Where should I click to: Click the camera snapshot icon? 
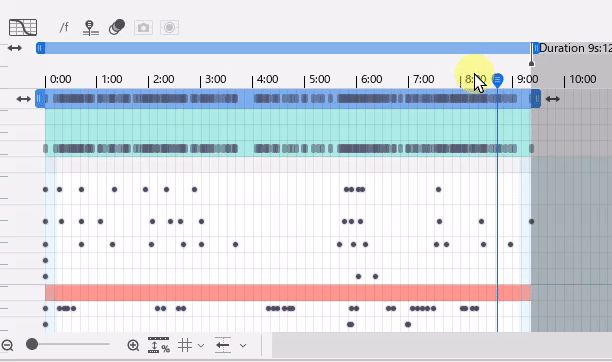coord(143,28)
